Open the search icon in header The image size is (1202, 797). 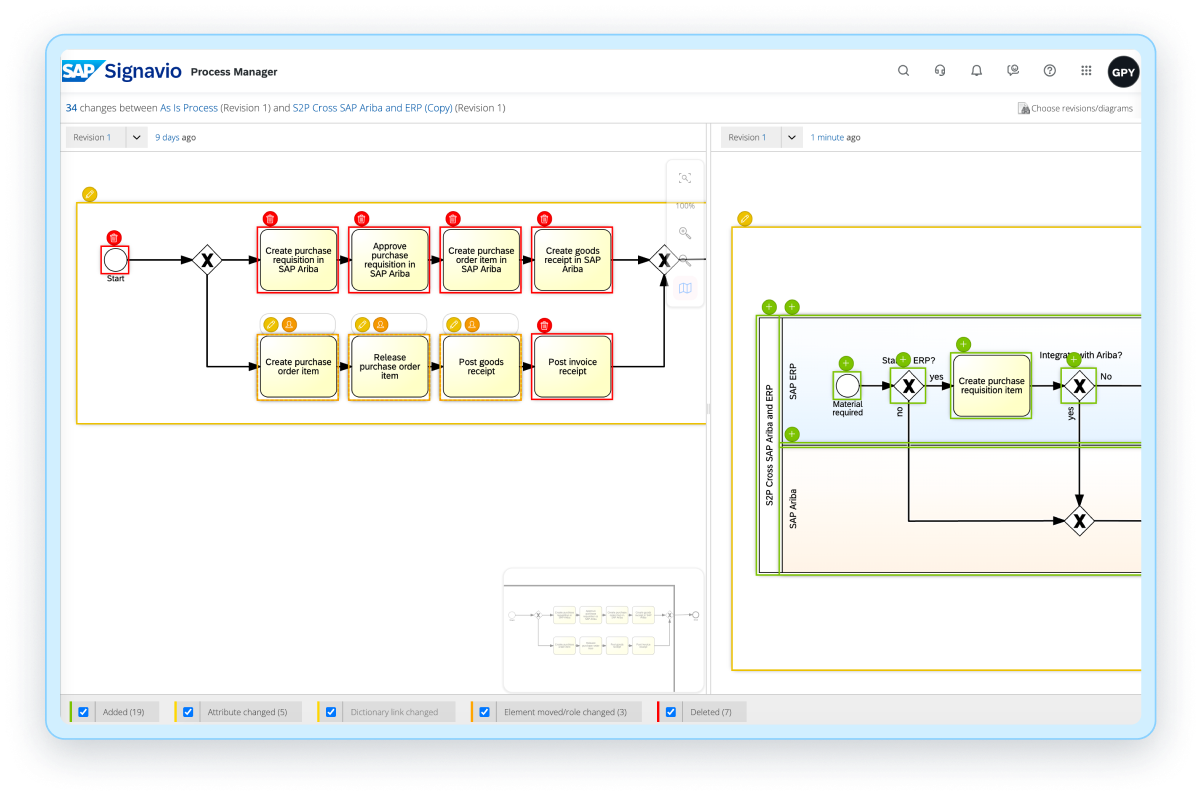coord(903,71)
